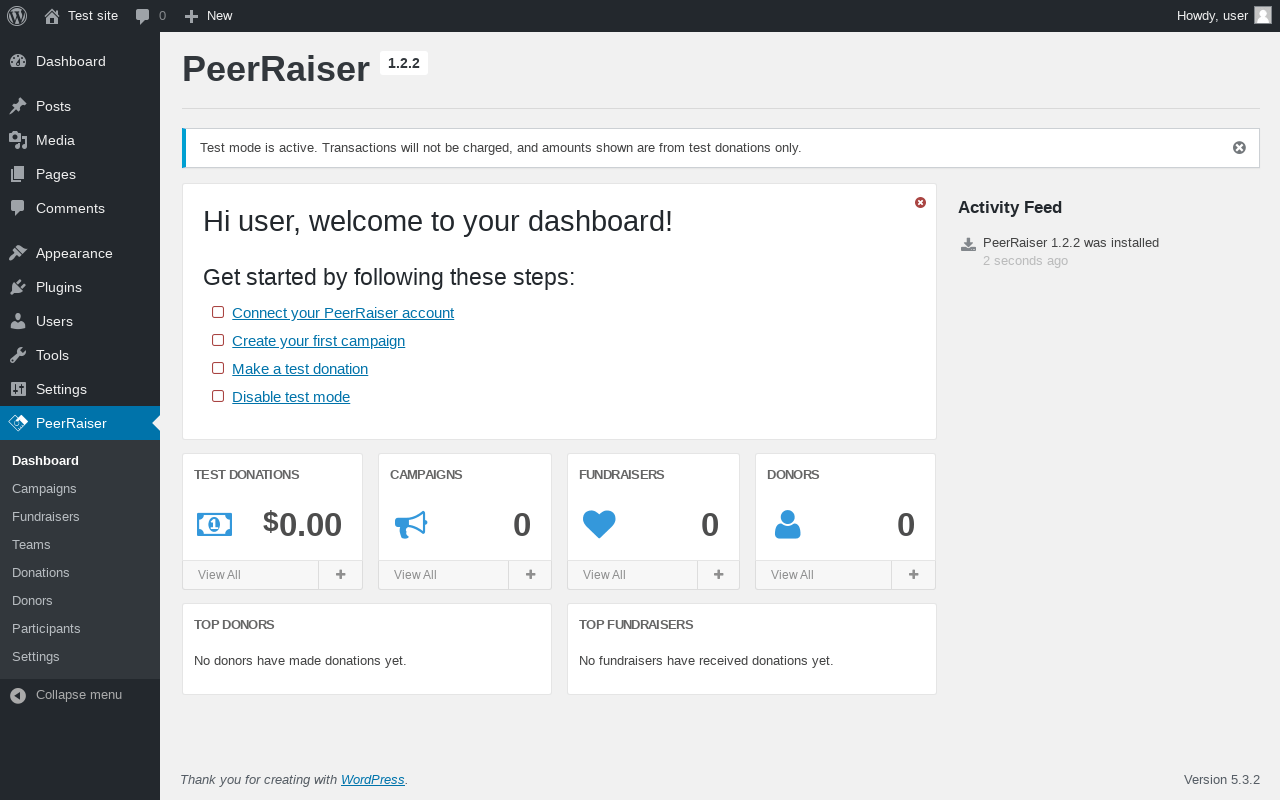
Task: Click 'No donors have made donations yet.' text
Action: 300,661
